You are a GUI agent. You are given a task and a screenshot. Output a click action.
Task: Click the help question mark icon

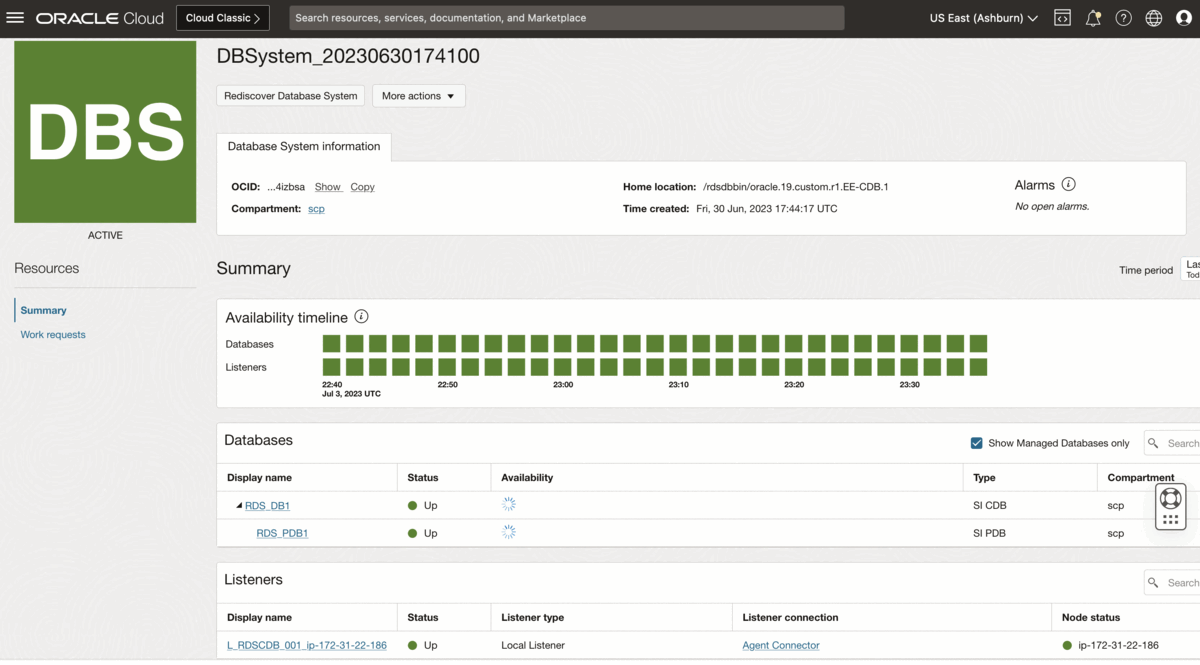tap(1123, 18)
